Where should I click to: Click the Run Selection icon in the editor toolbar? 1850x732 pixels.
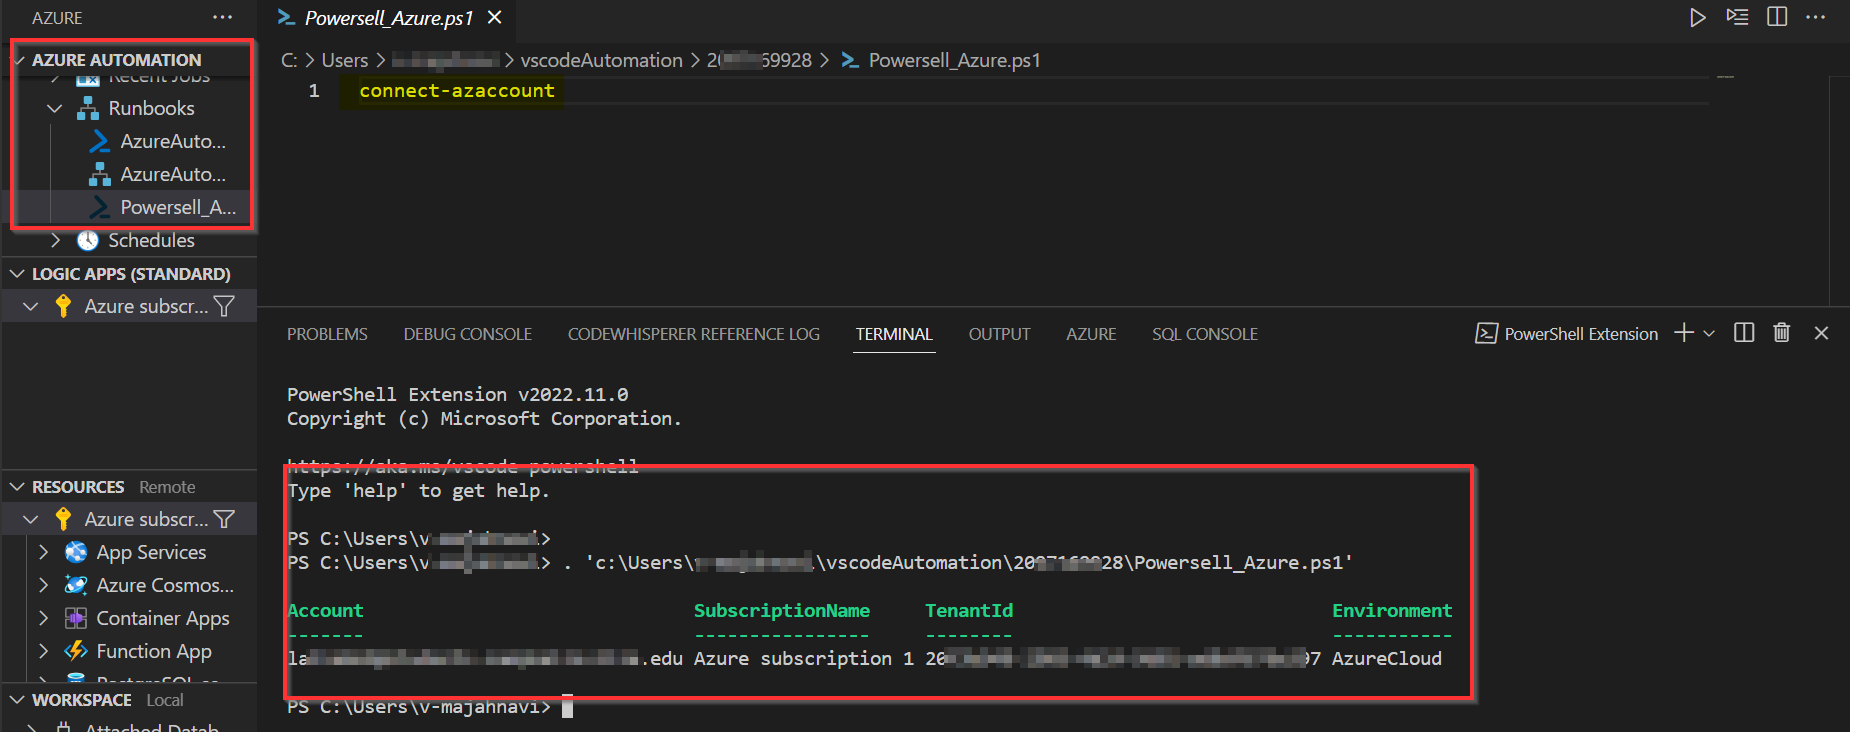(1737, 18)
